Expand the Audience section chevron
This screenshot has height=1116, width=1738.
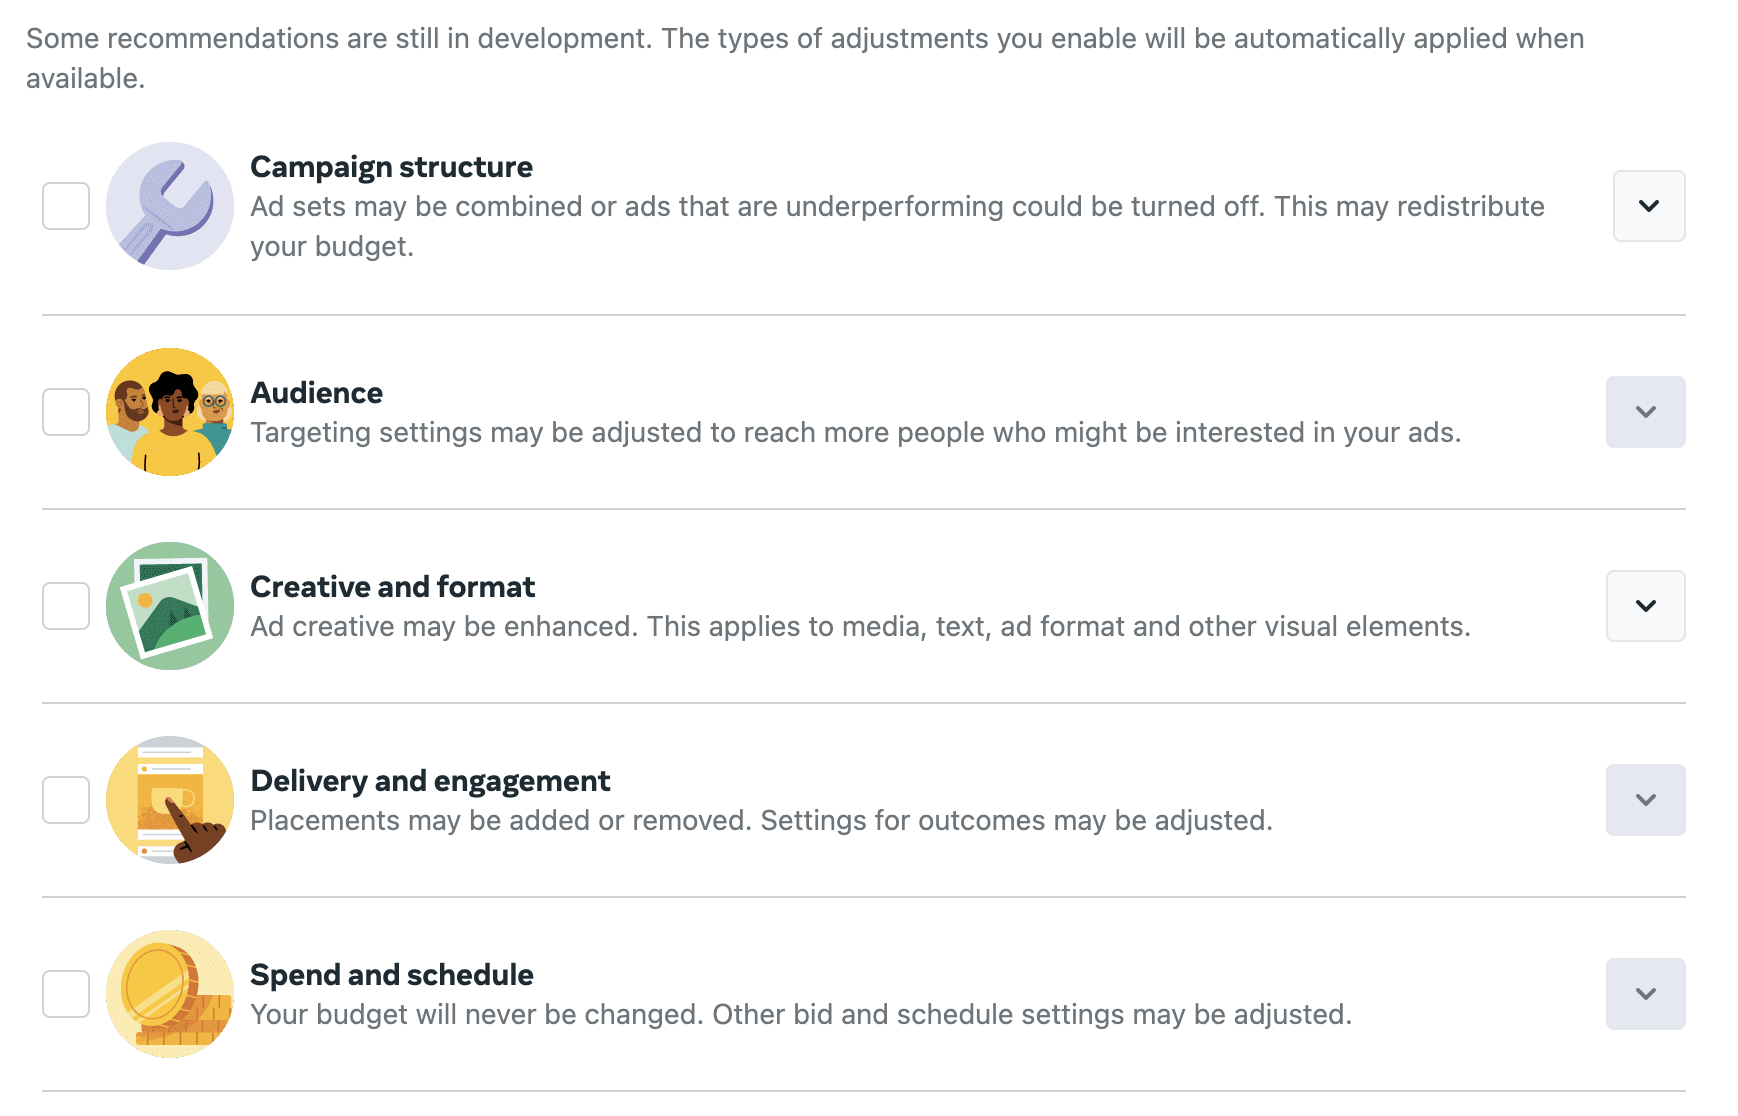[x=1646, y=412]
